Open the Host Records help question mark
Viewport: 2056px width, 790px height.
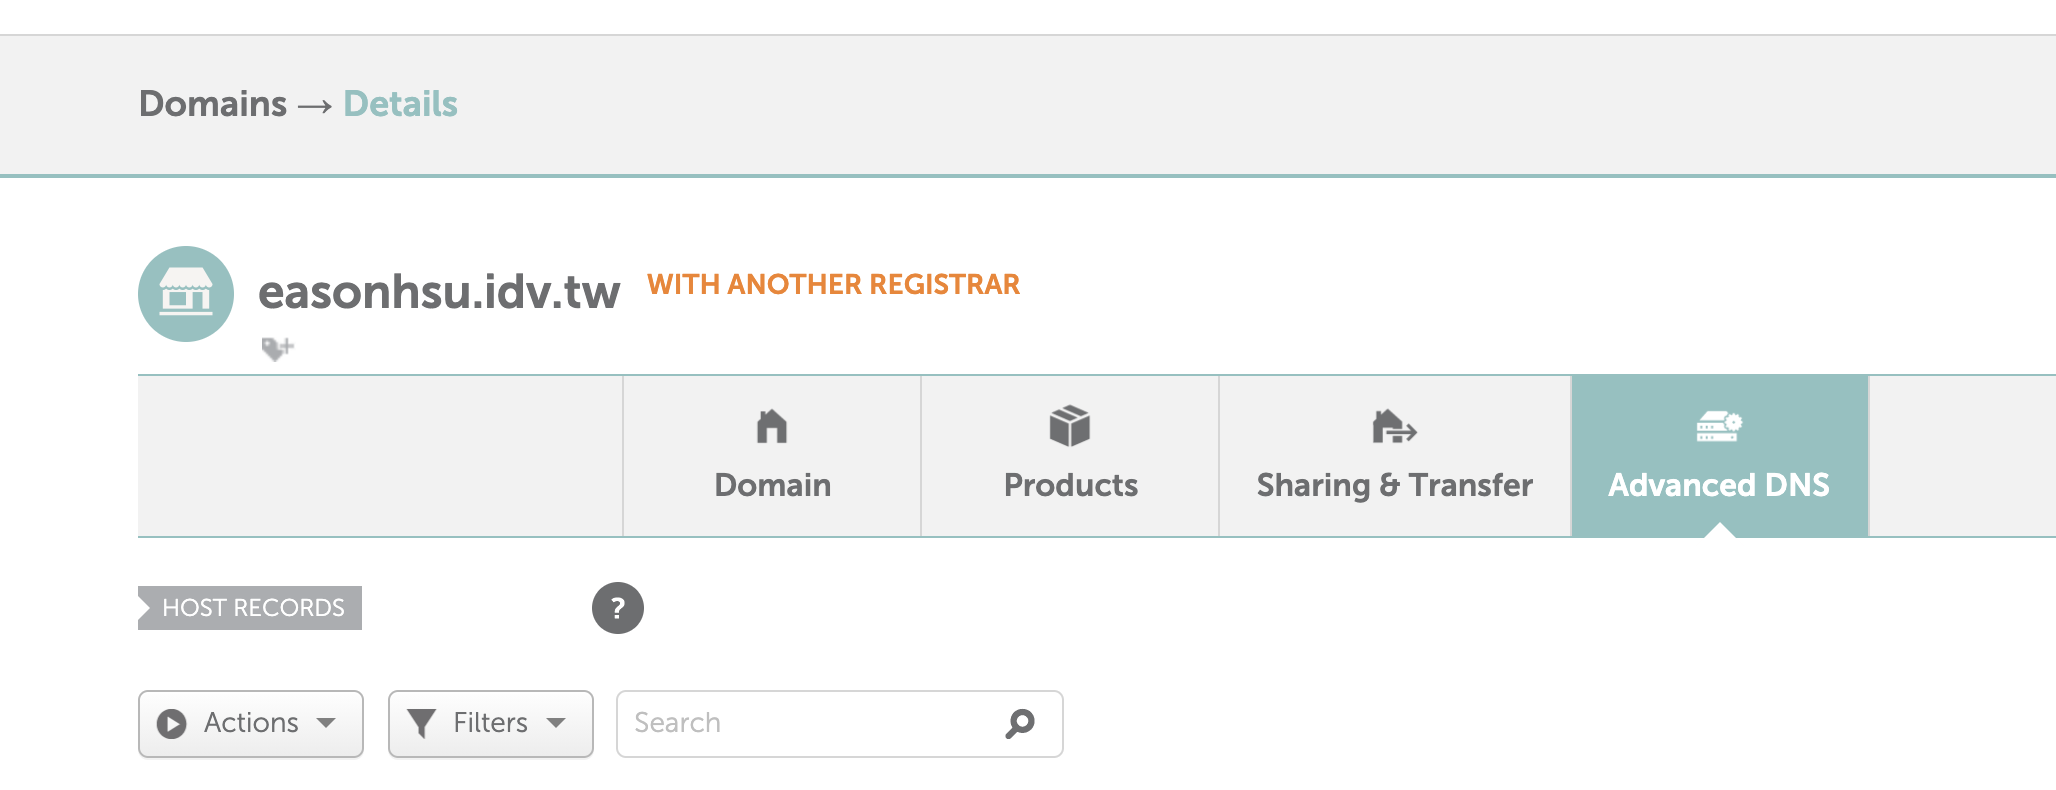pos(618,608)
